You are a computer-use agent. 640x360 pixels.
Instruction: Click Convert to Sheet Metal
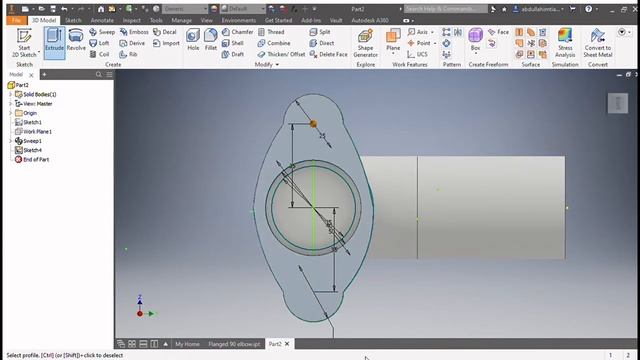598,43
